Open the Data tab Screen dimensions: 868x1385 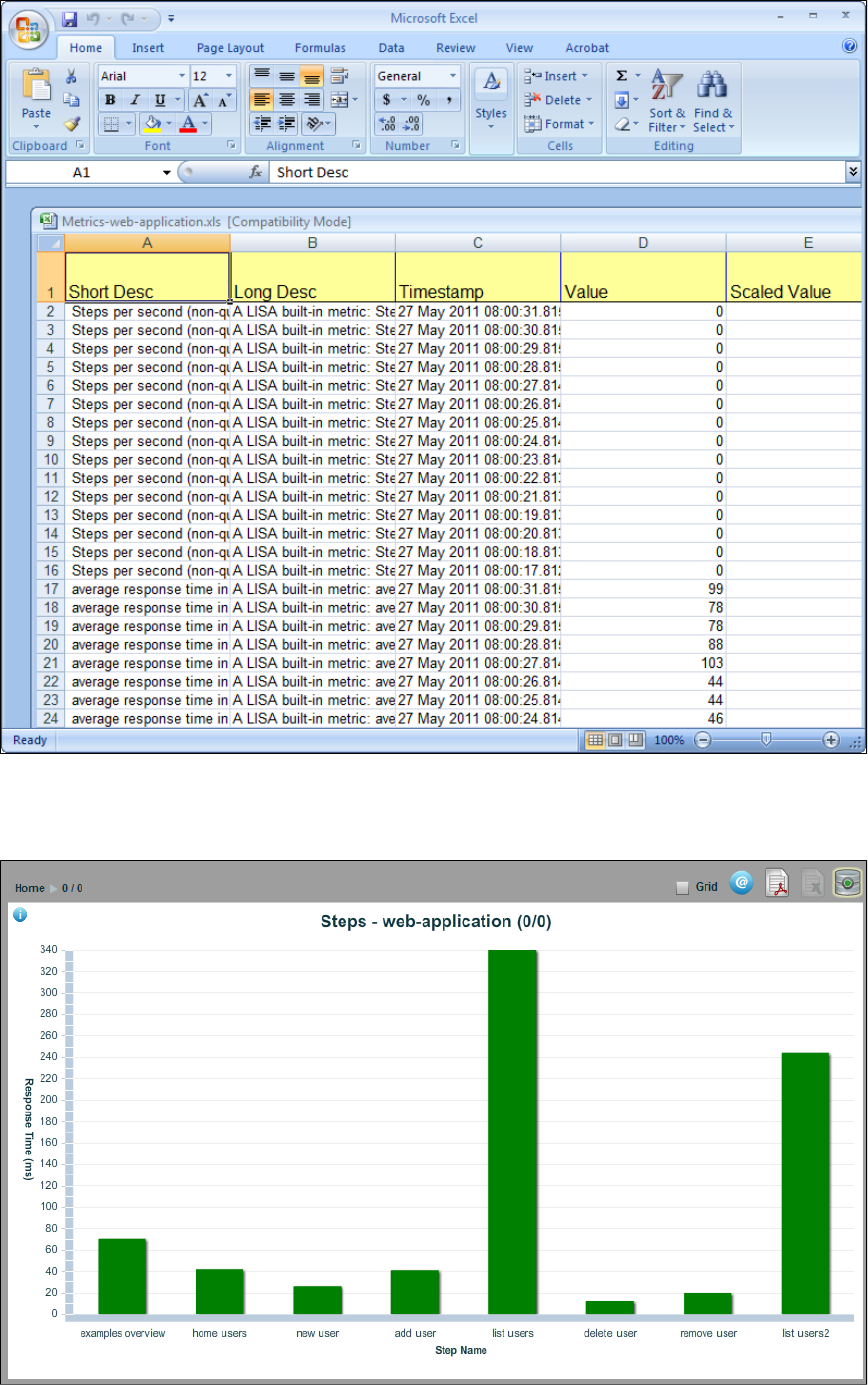[x=391, y=48]
